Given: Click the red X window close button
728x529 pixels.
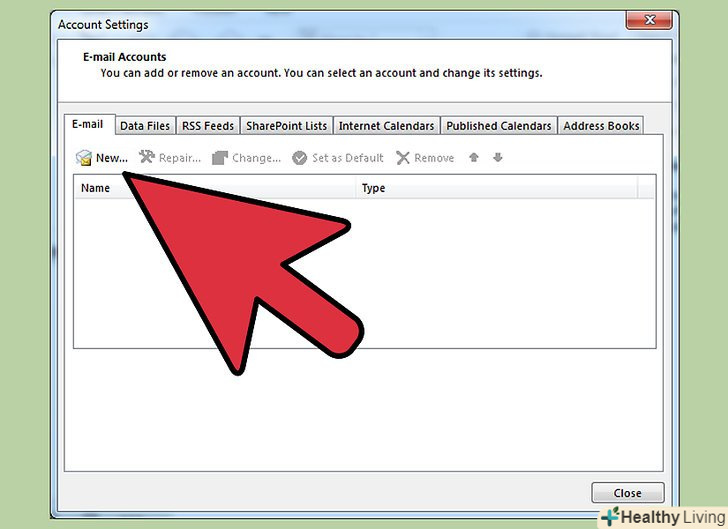Looking at the screenshot, I should (x=650, y=20).
